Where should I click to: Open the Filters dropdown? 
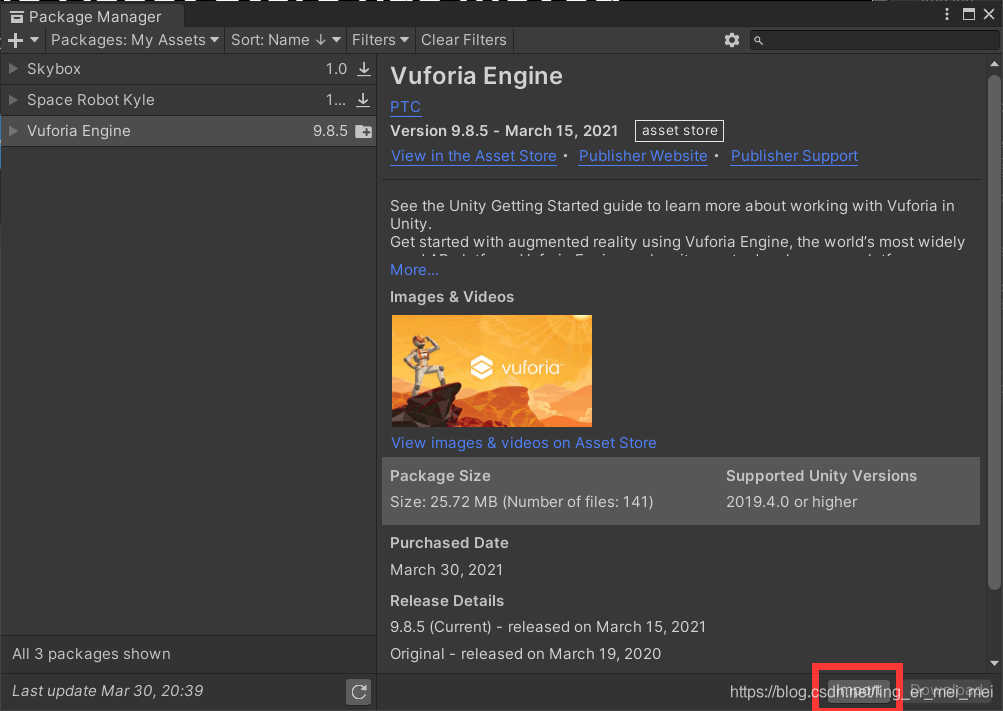click(x=380, y=40)
